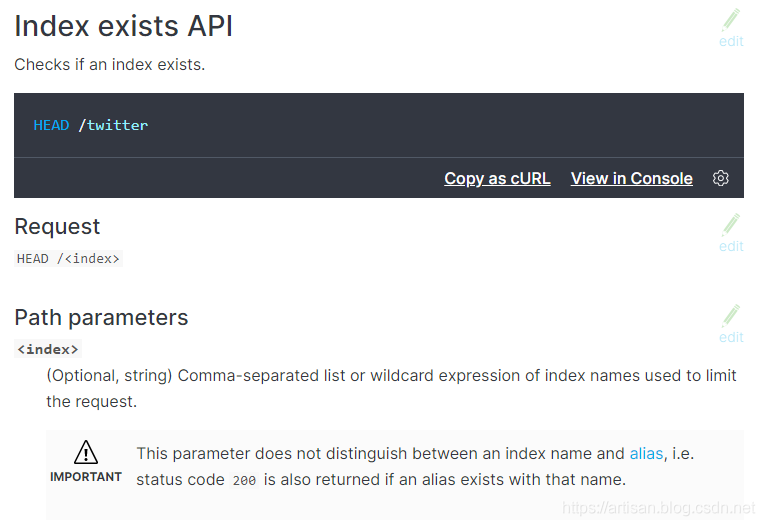765x526 pixels.
Task: Open View in Console link
Action: point(631,178)
